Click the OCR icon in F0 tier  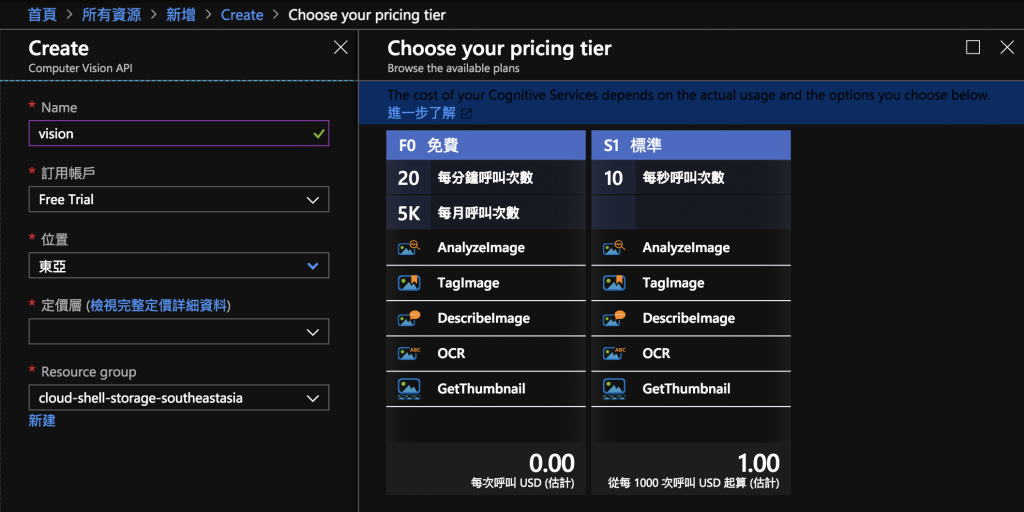point(409,353)
